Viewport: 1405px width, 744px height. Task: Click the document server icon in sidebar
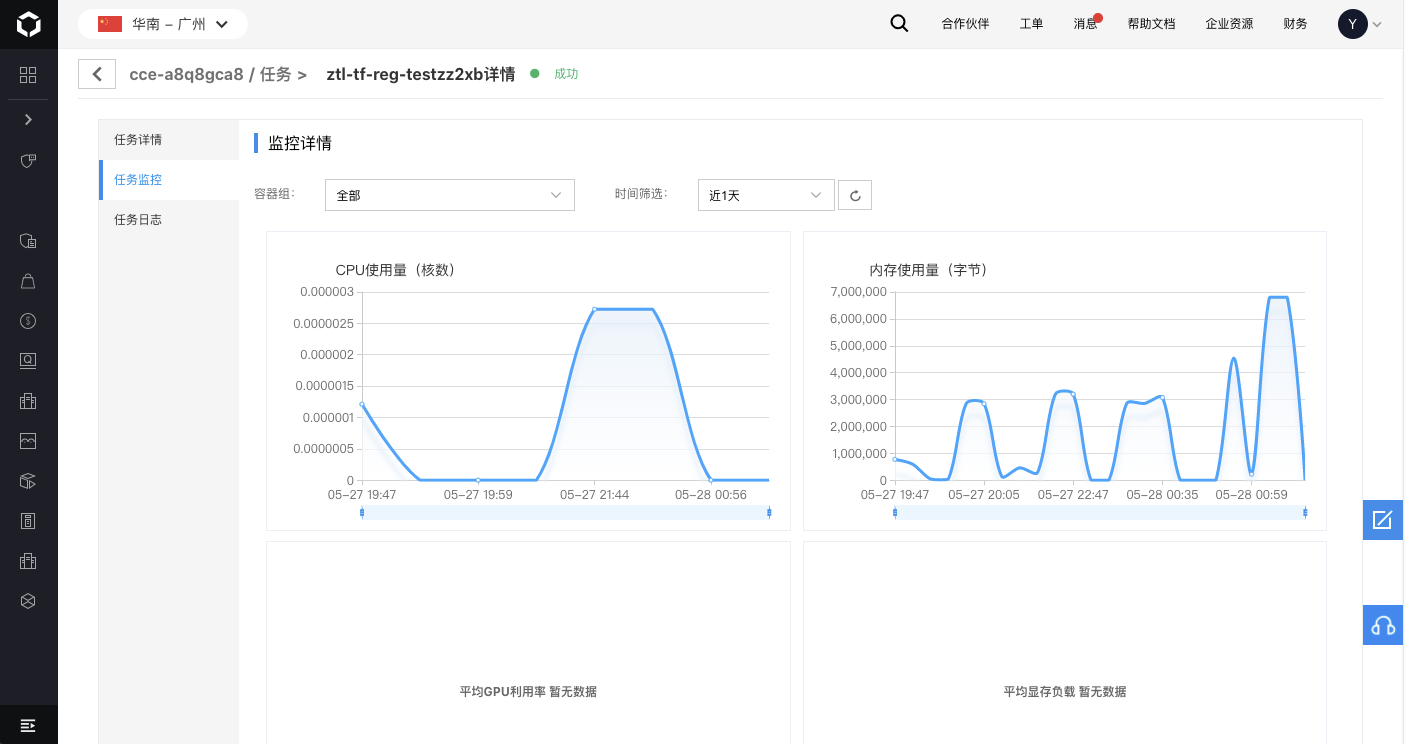(x=28, y=521)
